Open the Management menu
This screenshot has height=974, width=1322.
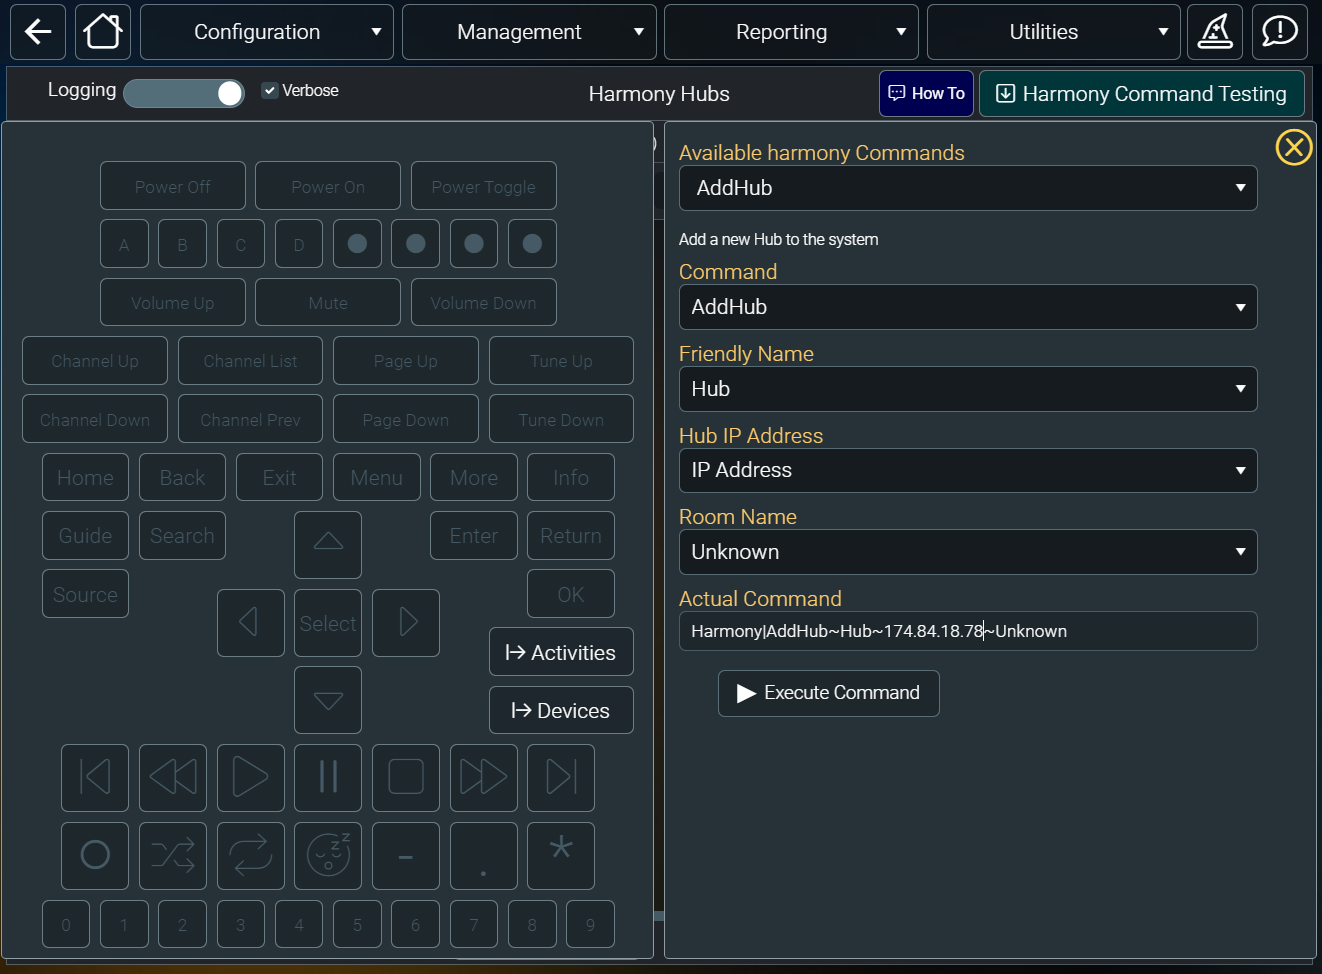point(529,32)
